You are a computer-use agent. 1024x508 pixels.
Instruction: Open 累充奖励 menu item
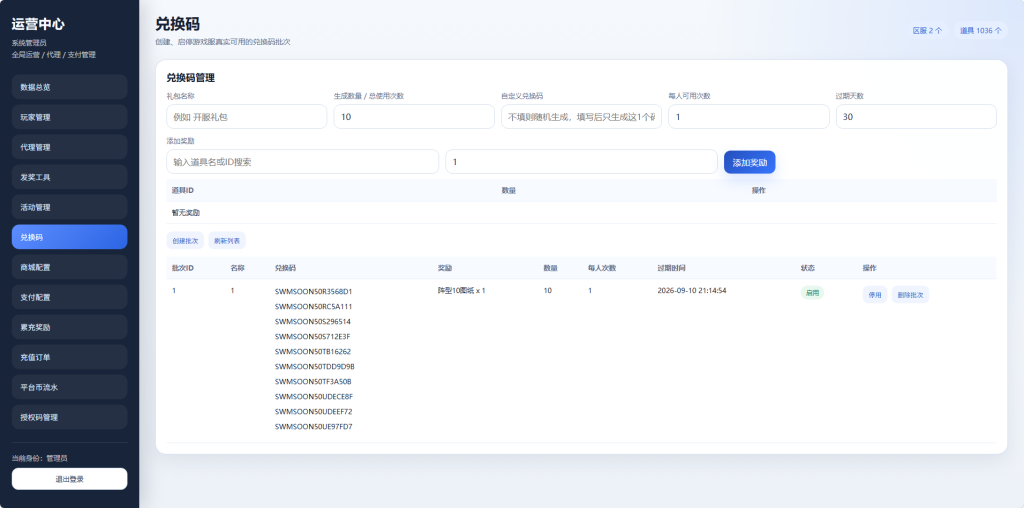(69, 327)
